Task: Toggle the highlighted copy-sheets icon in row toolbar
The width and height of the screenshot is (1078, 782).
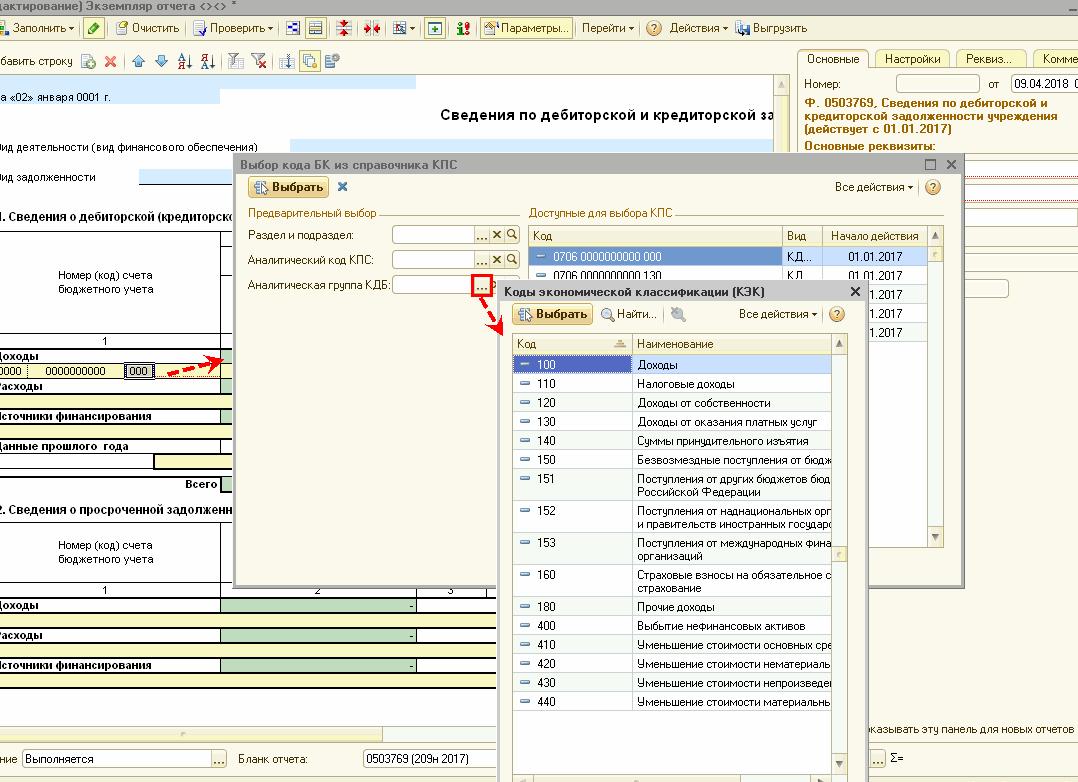Action: [x=310, y=61]
